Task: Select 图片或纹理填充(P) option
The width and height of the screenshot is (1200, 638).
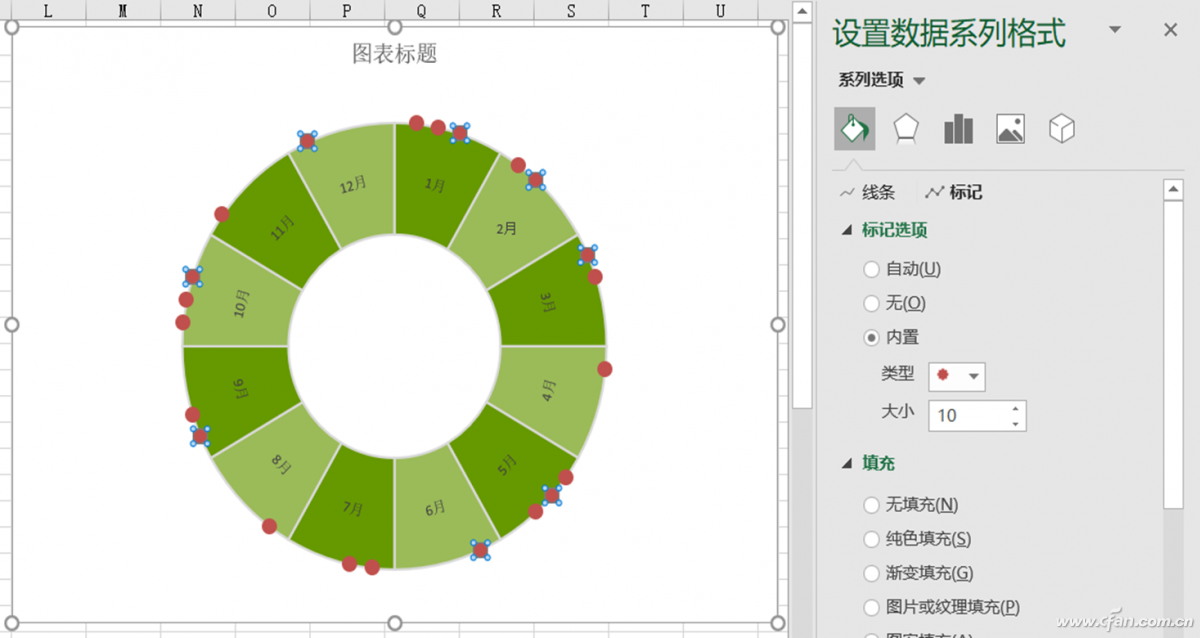Action: tap(942, 607)
